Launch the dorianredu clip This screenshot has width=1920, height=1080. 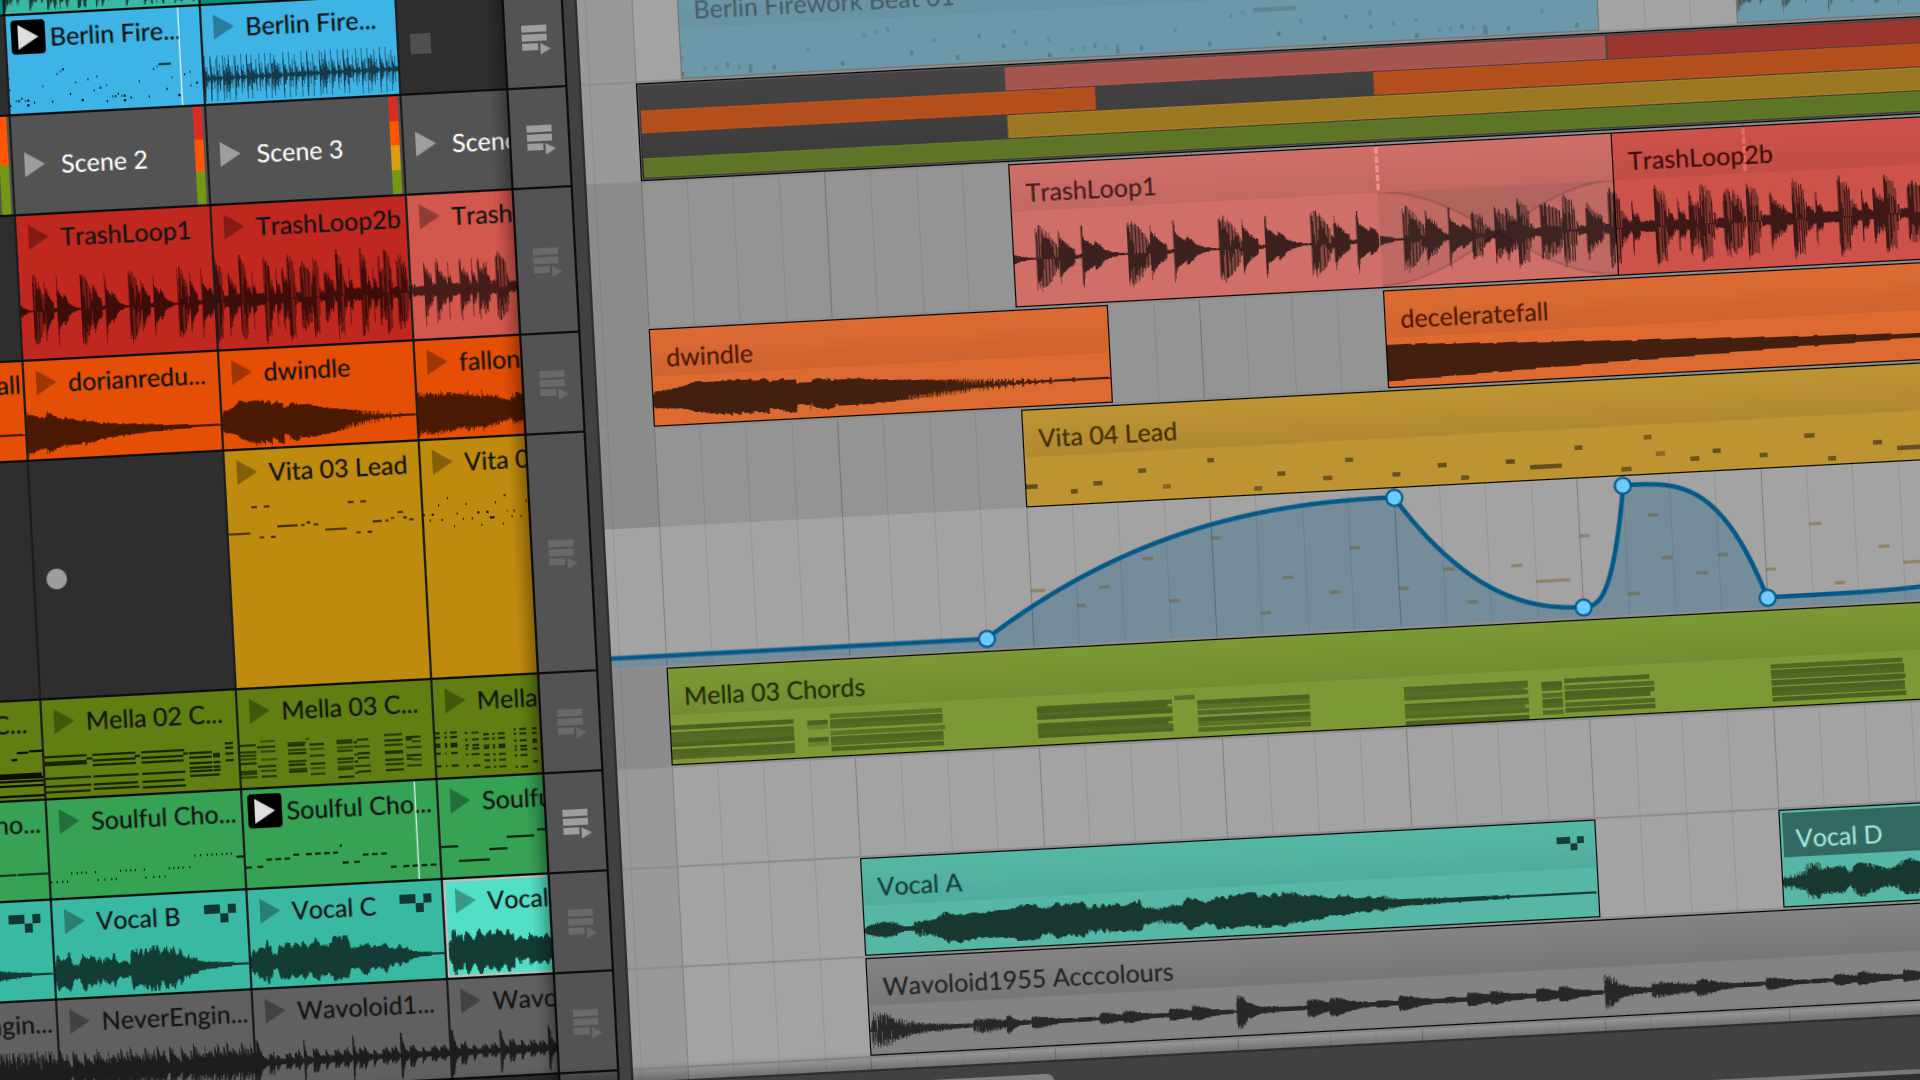pos(45,382)
